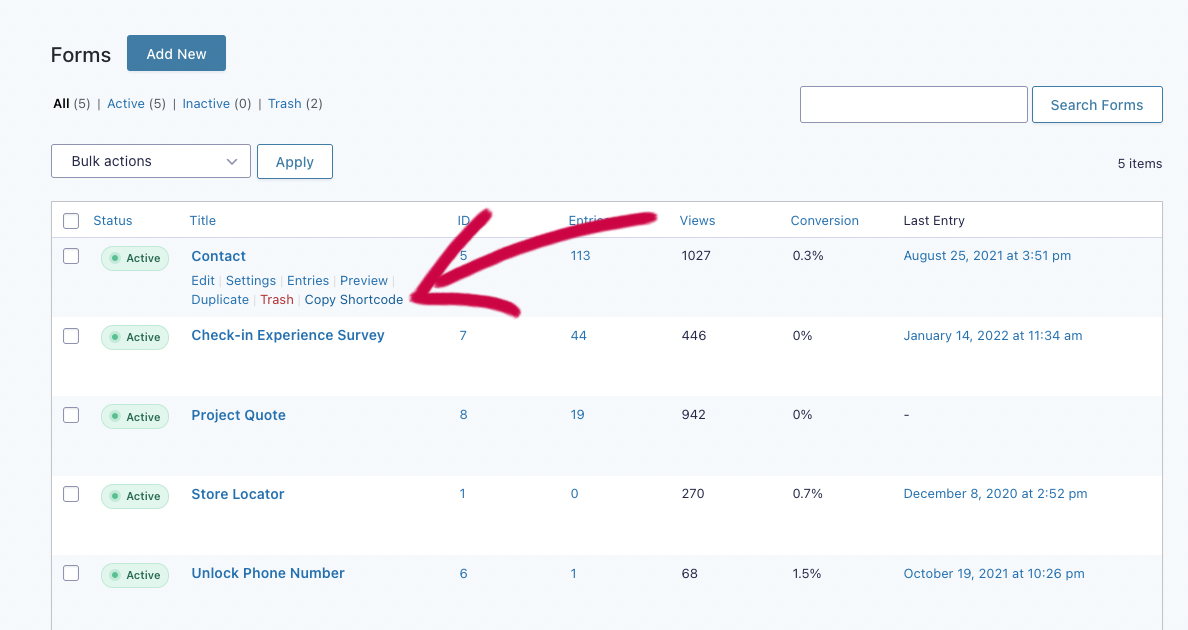Sort table by Views column
The image size is (1188, 630).
697,220
